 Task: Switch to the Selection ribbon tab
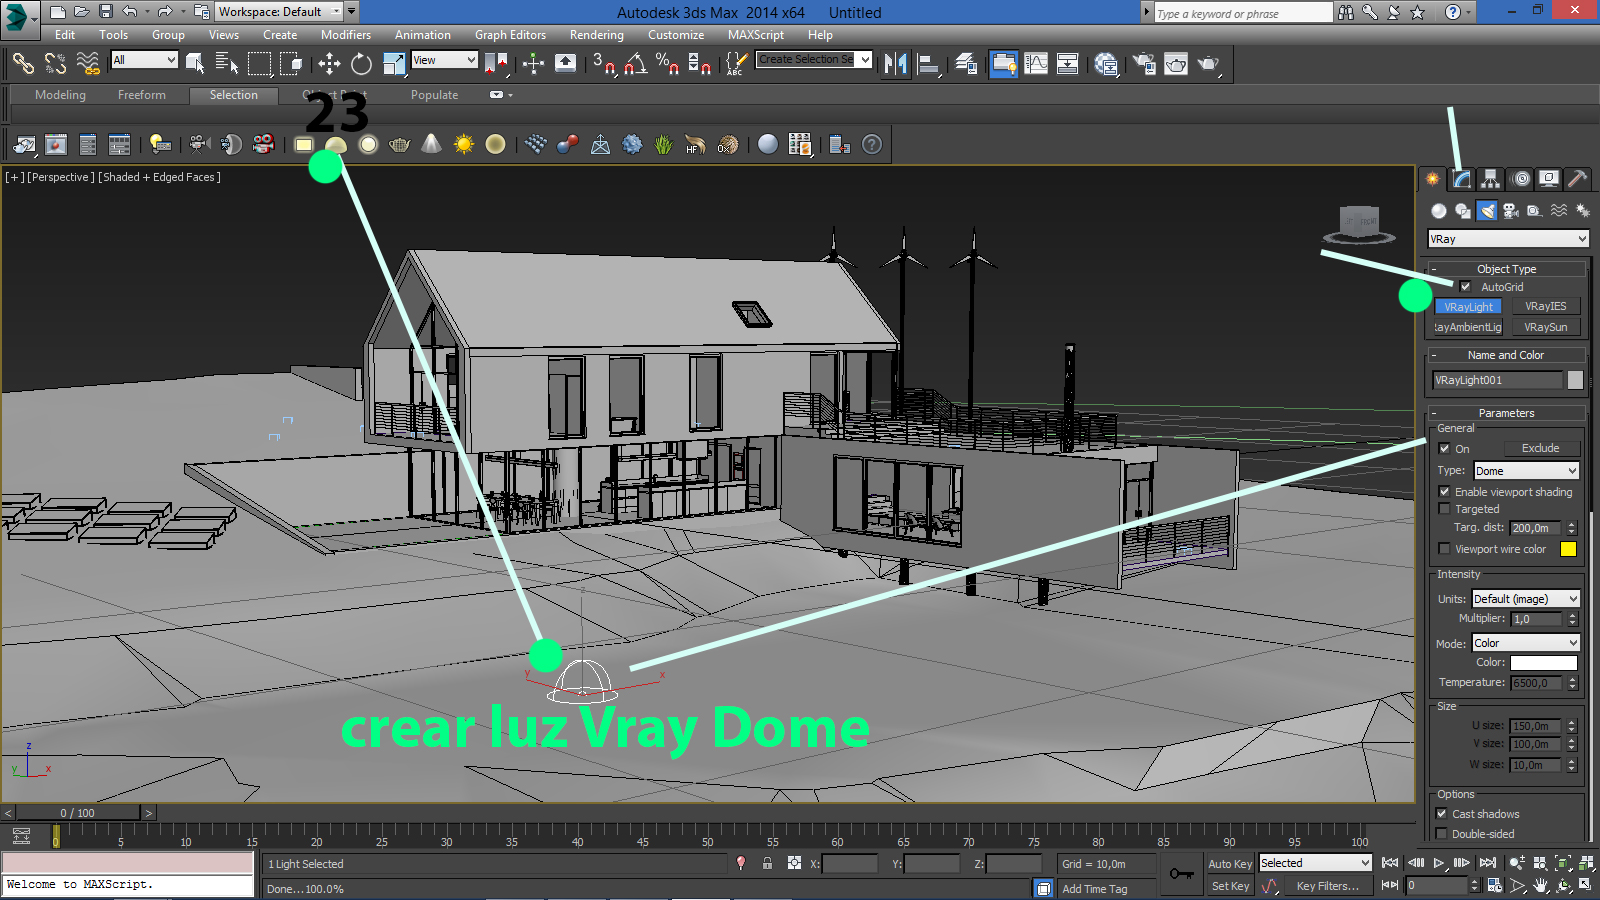233,95
